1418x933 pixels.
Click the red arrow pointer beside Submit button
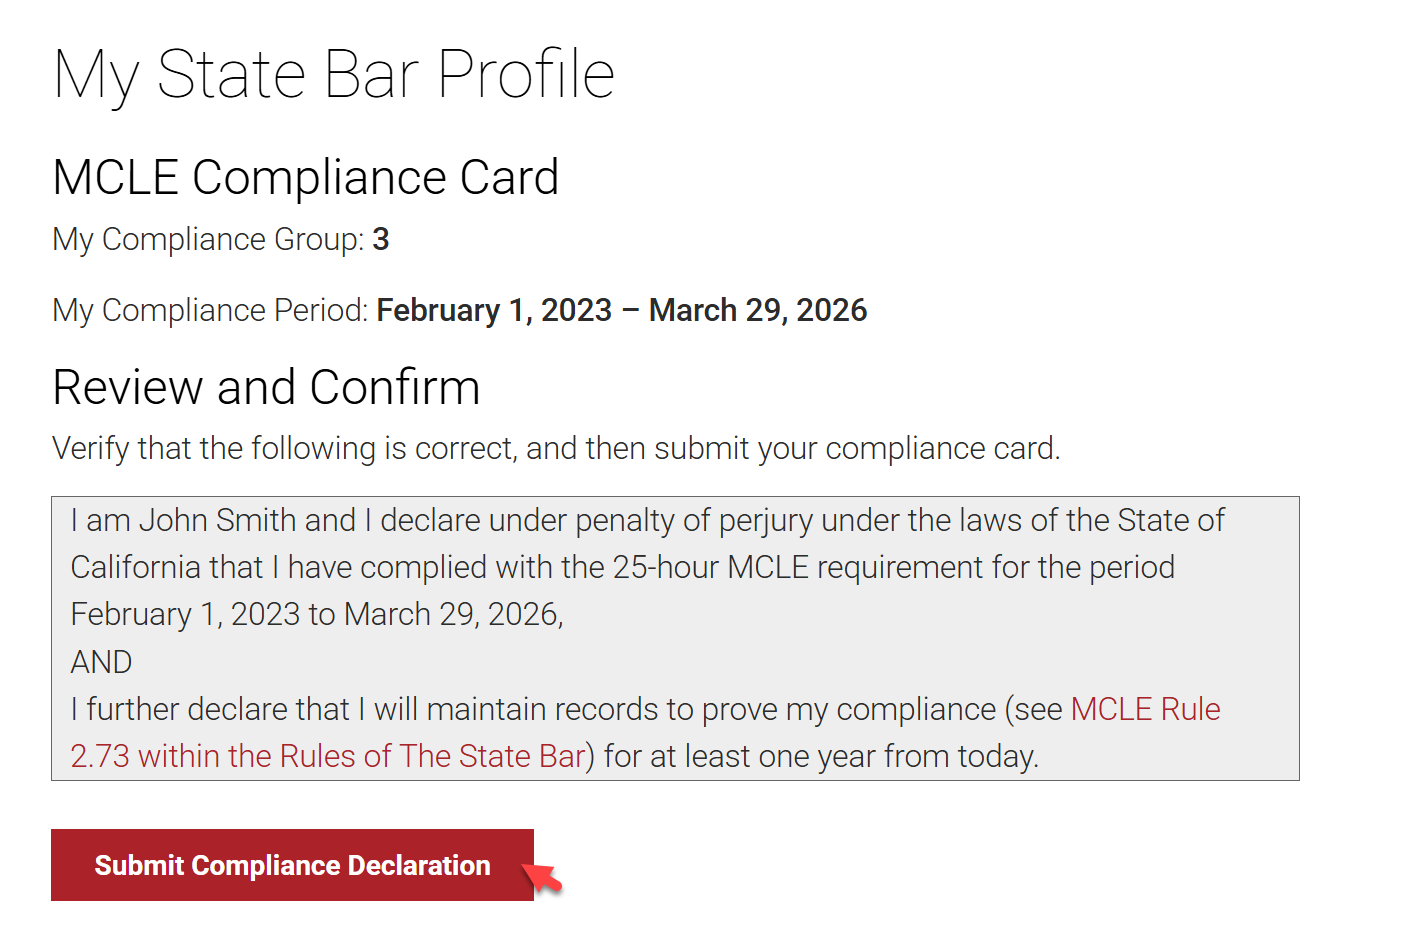tap(544, 879)
